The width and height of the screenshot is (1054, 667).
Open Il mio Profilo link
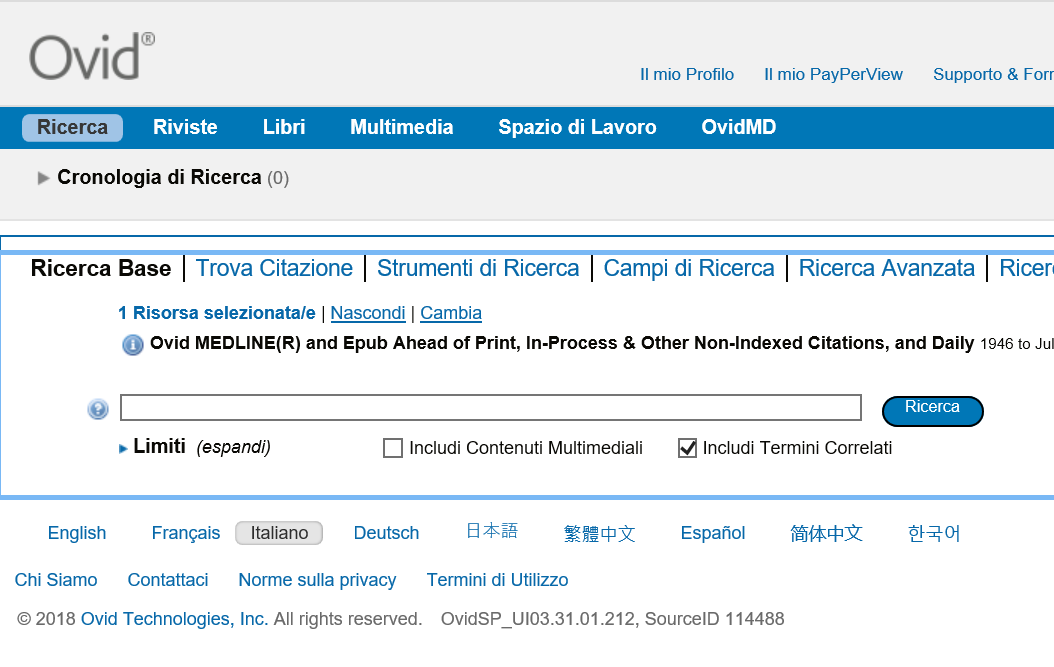(x=686, y=74)
